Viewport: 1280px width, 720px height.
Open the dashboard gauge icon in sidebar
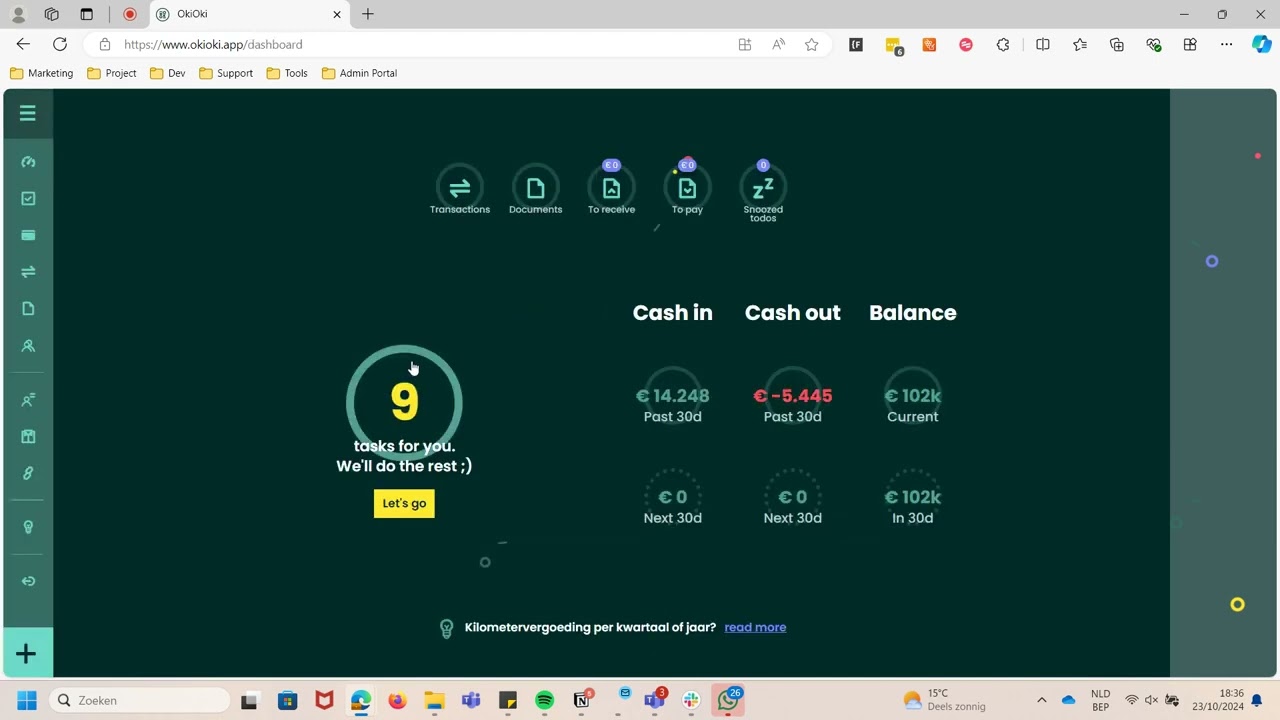point(28,162)
